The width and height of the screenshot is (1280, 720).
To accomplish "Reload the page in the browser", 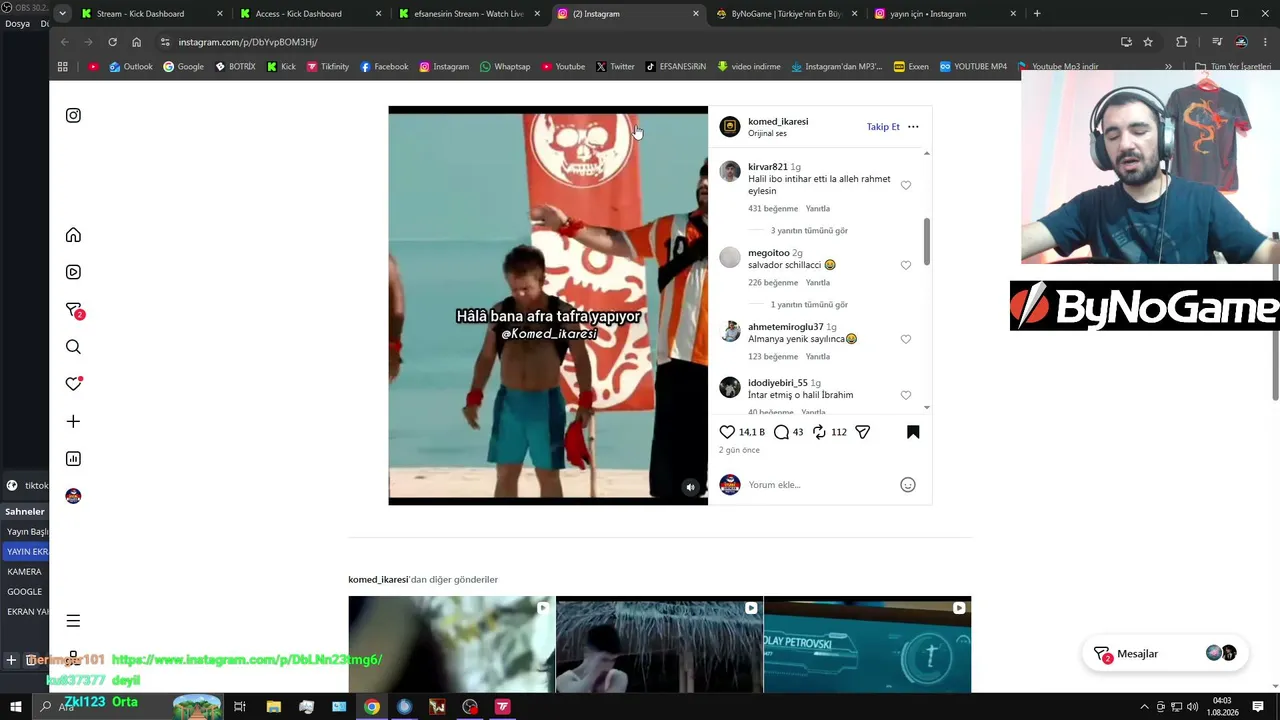I will pos(112,42).
